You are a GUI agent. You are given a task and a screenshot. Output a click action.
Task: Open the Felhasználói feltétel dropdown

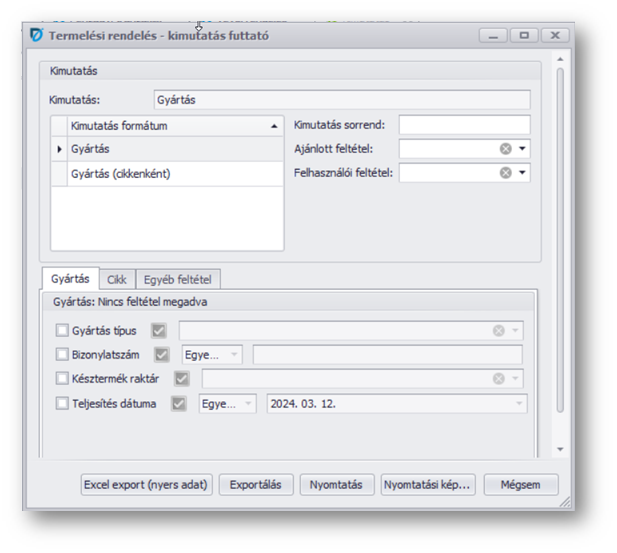coord(522,173)
